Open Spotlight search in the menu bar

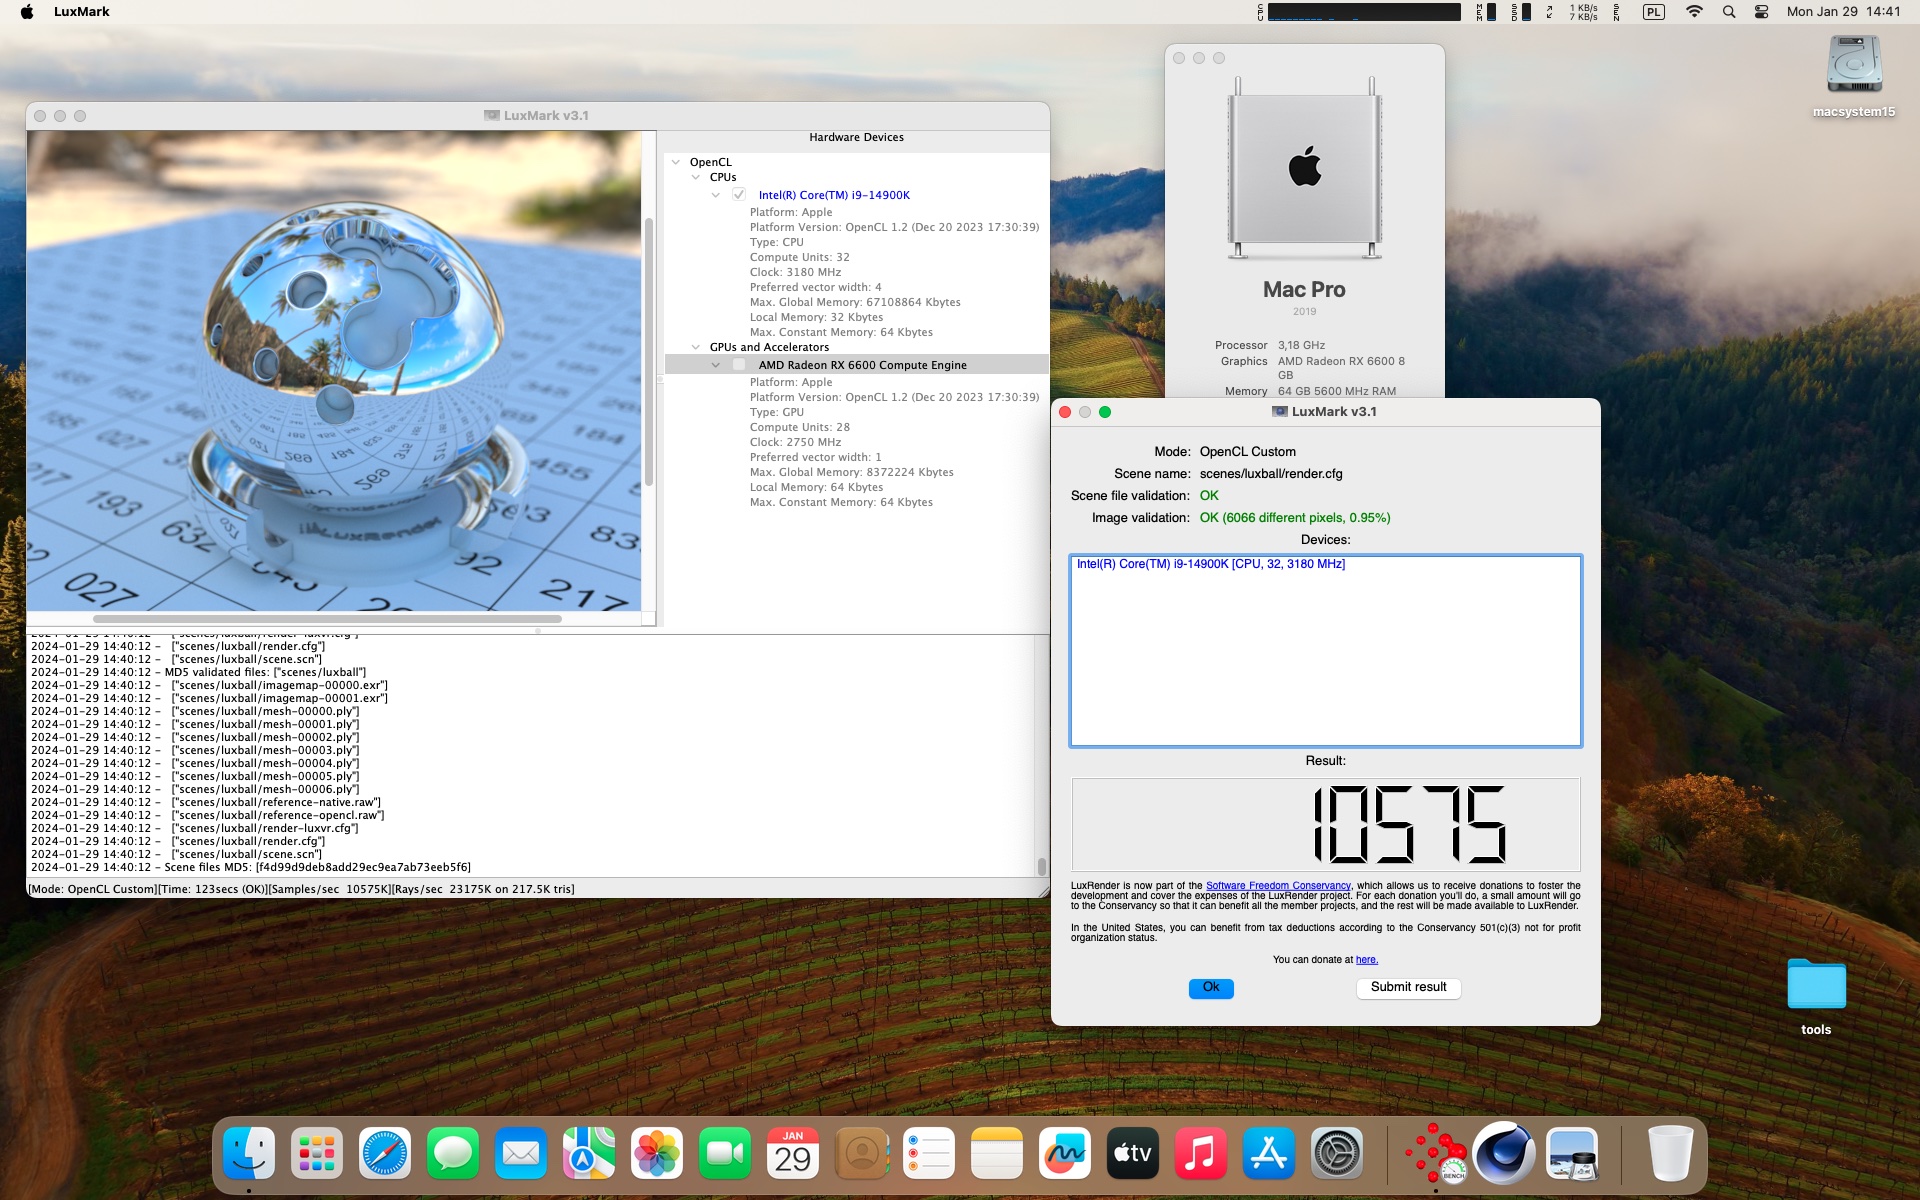1728,12
